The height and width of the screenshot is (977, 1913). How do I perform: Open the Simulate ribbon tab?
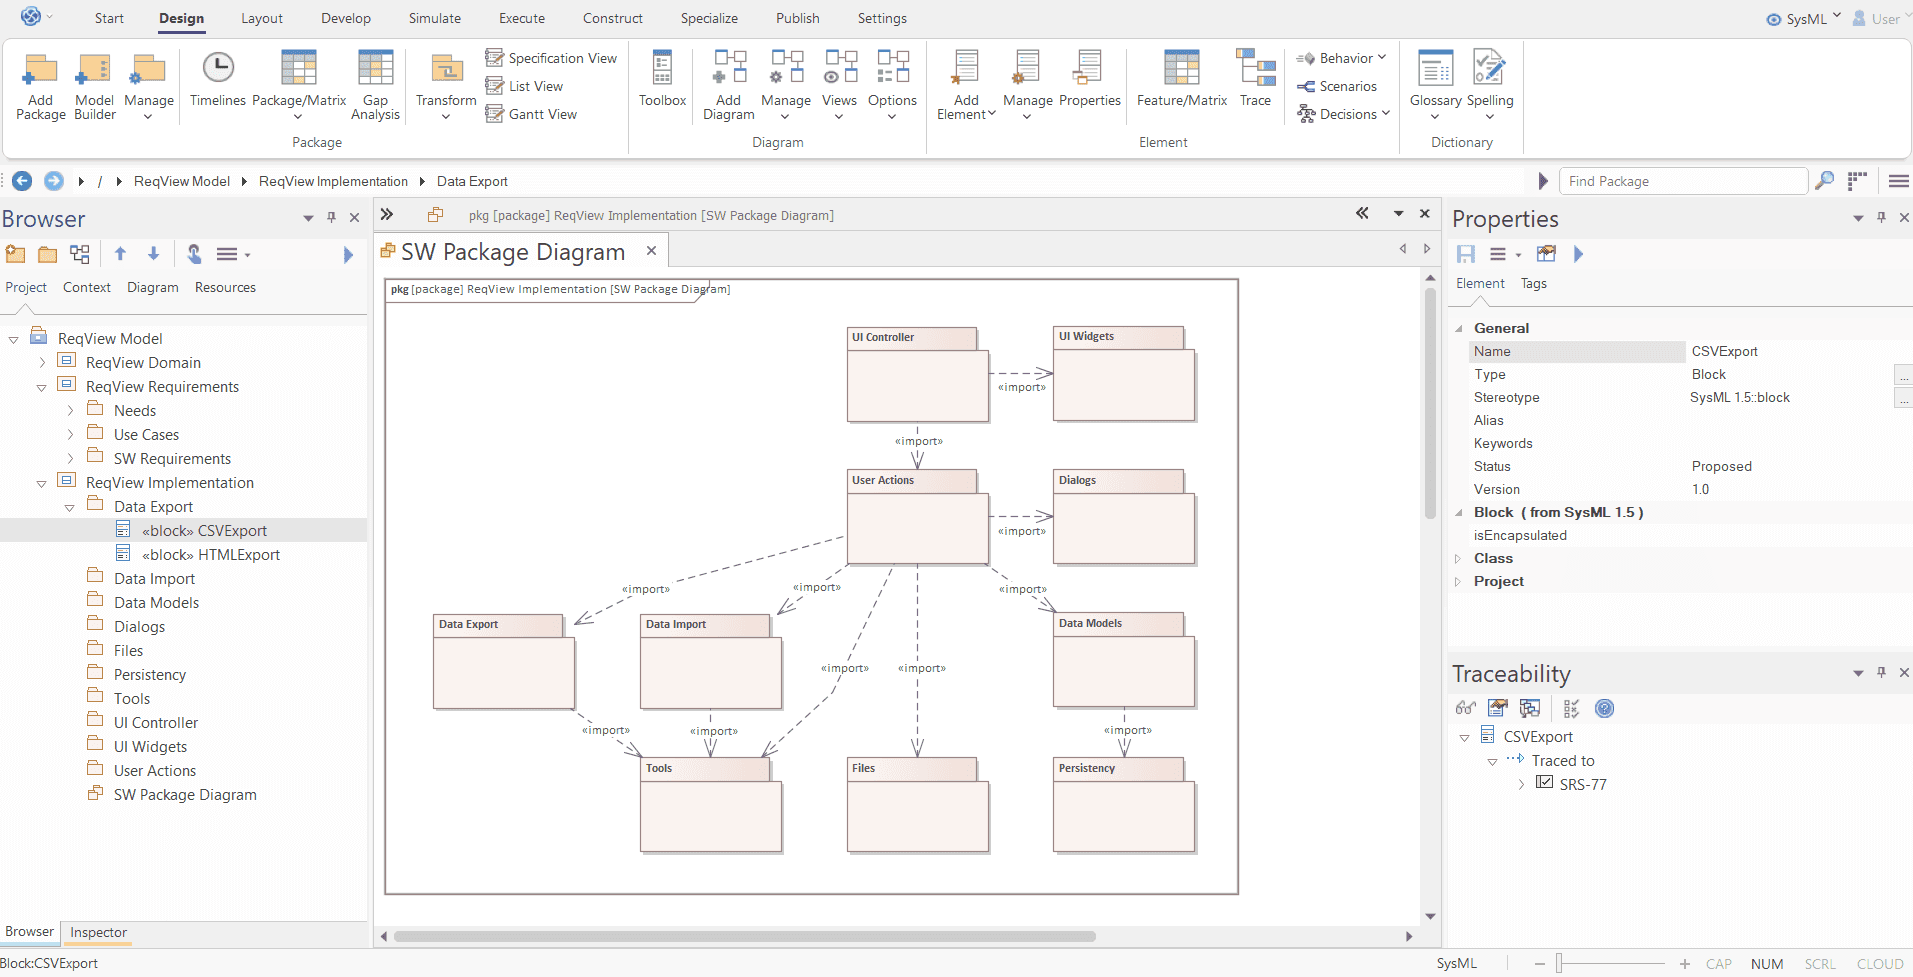pos(434,18)
